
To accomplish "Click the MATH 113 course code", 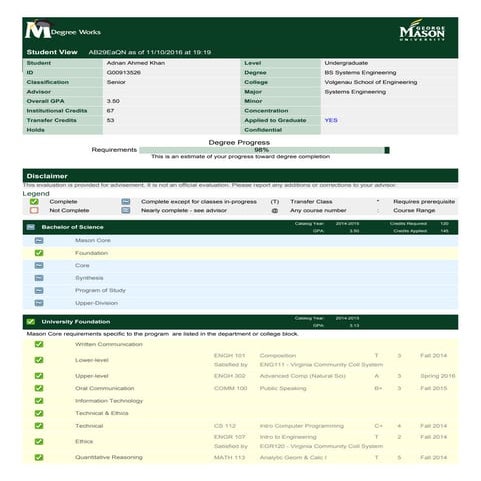I will click(x=229, y=457).
